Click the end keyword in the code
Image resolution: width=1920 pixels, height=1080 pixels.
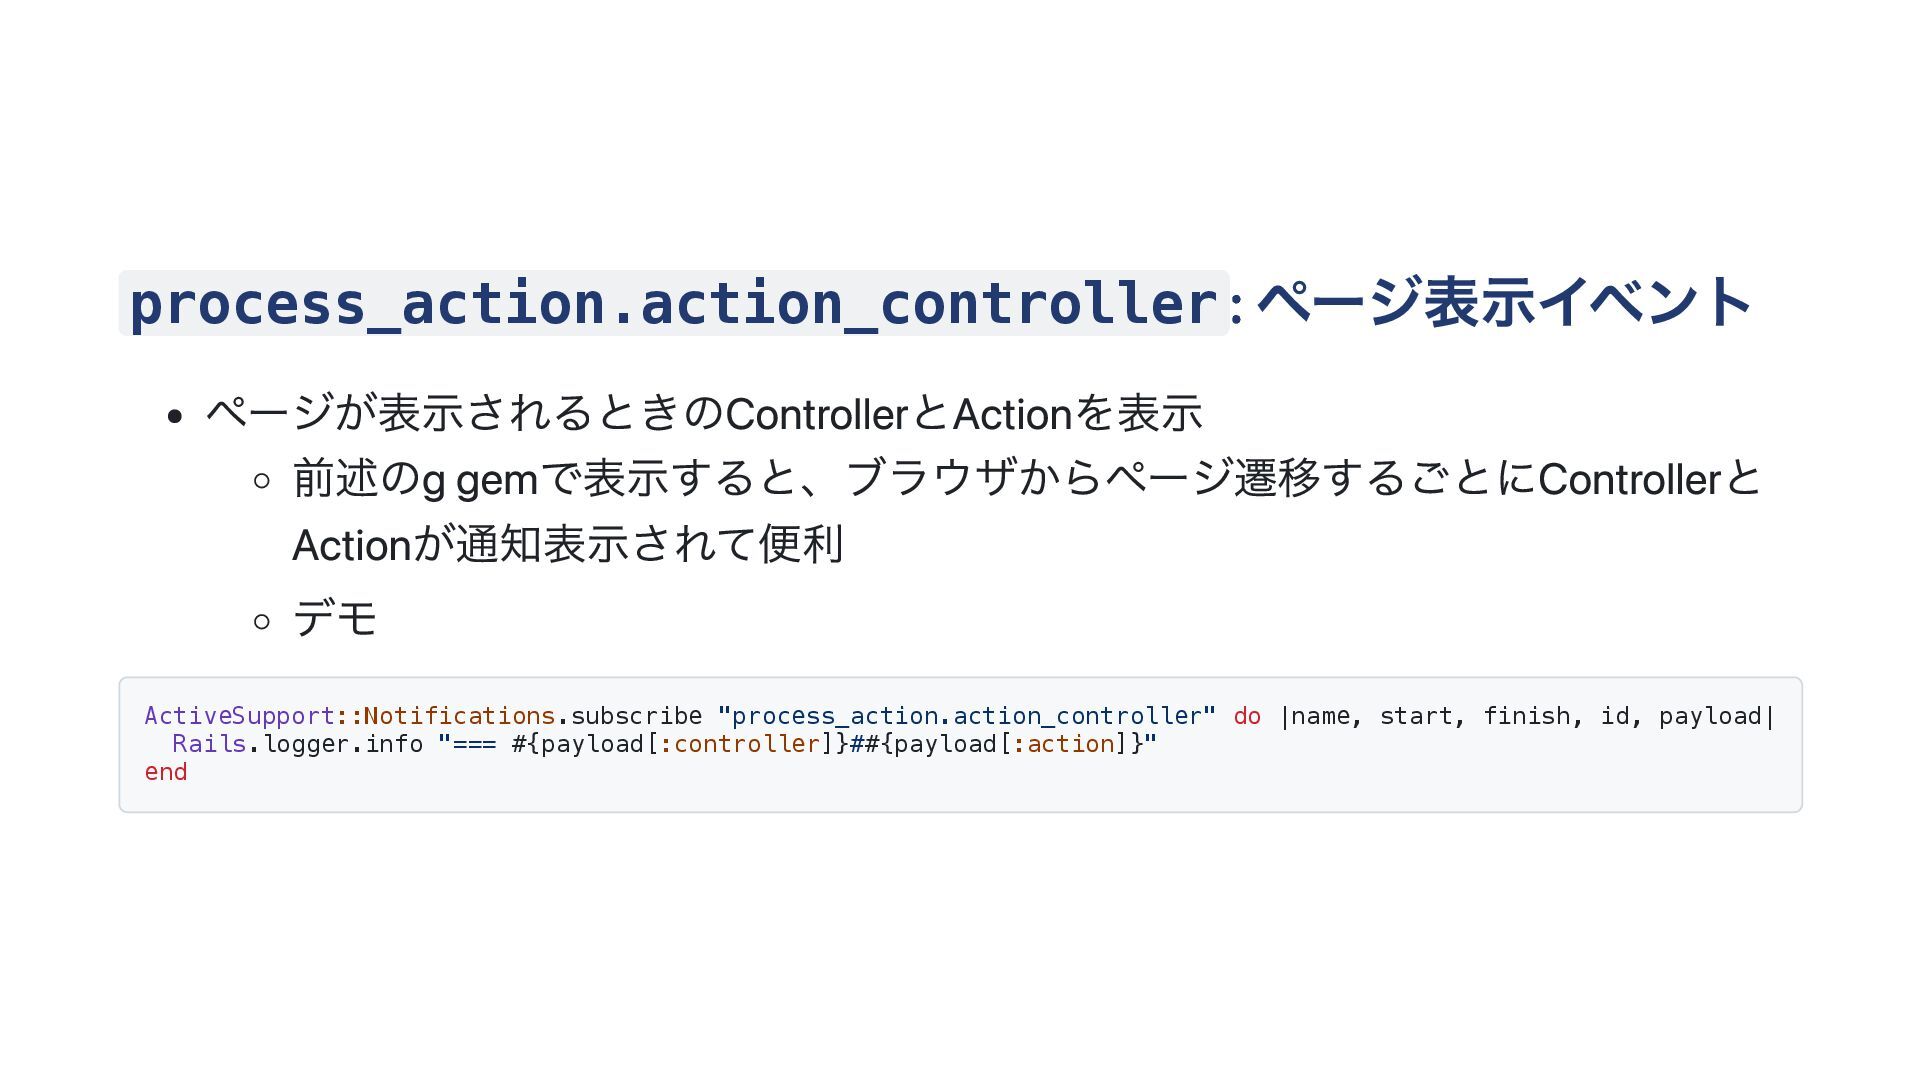166,772
